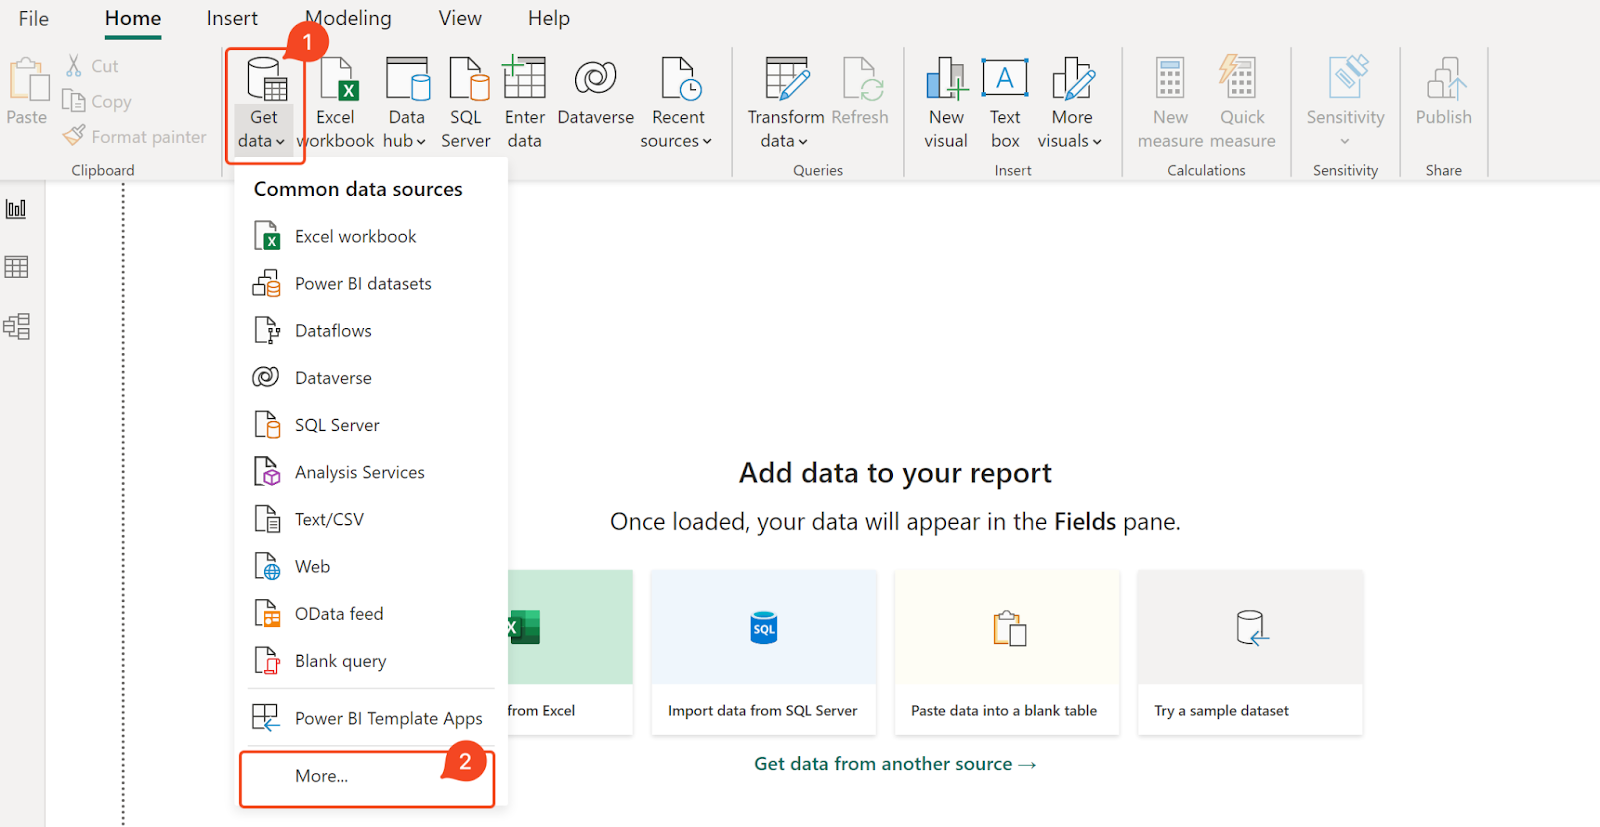The width and height of the screenshot is (1600, 827).
Task: Click More... in the Get data menu
Action: pyautogui.click(x=367, y=777)
